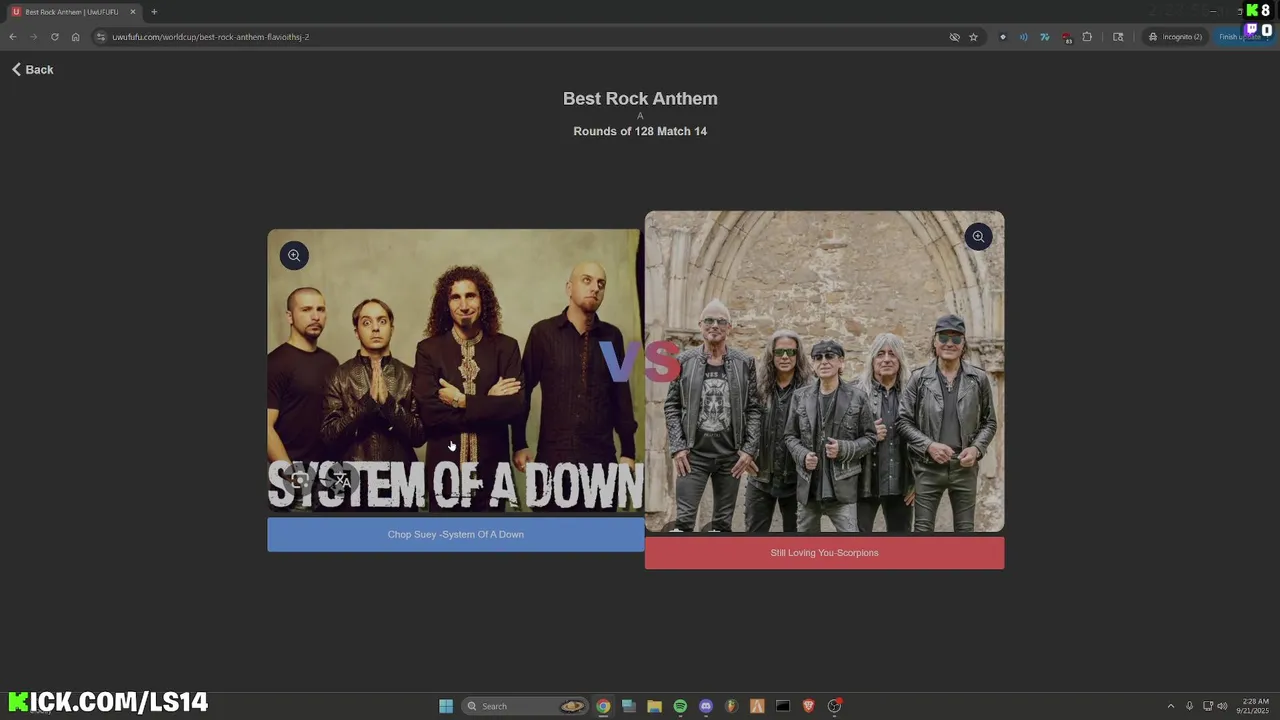Reload the page
This screenshot has width=1280, height=720.
54,37
